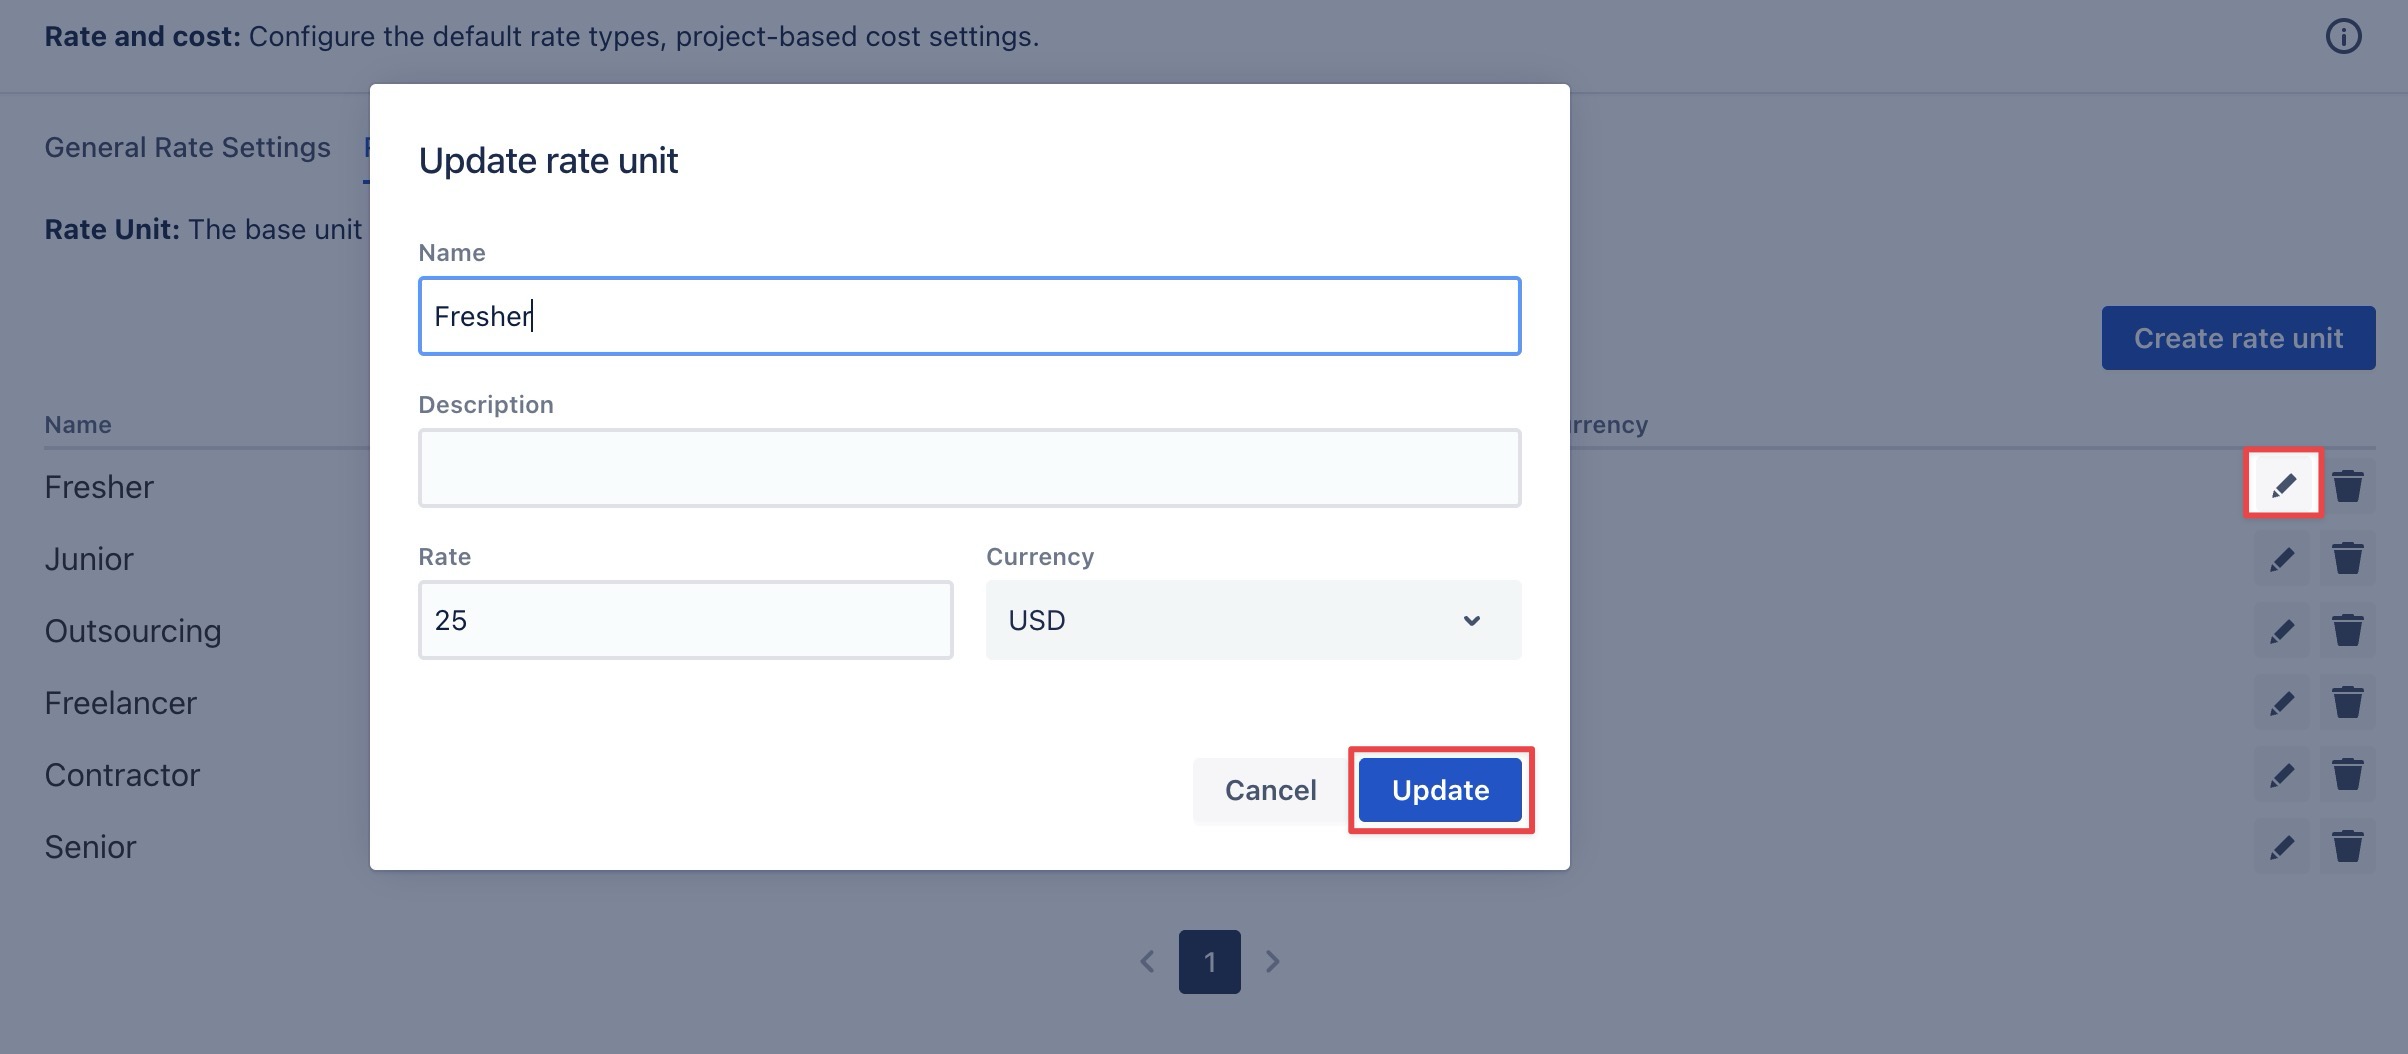Delete the Senior rate unit
Image resolution: width=2408 pixels, height=1054 pixels.
(2347, 846)
